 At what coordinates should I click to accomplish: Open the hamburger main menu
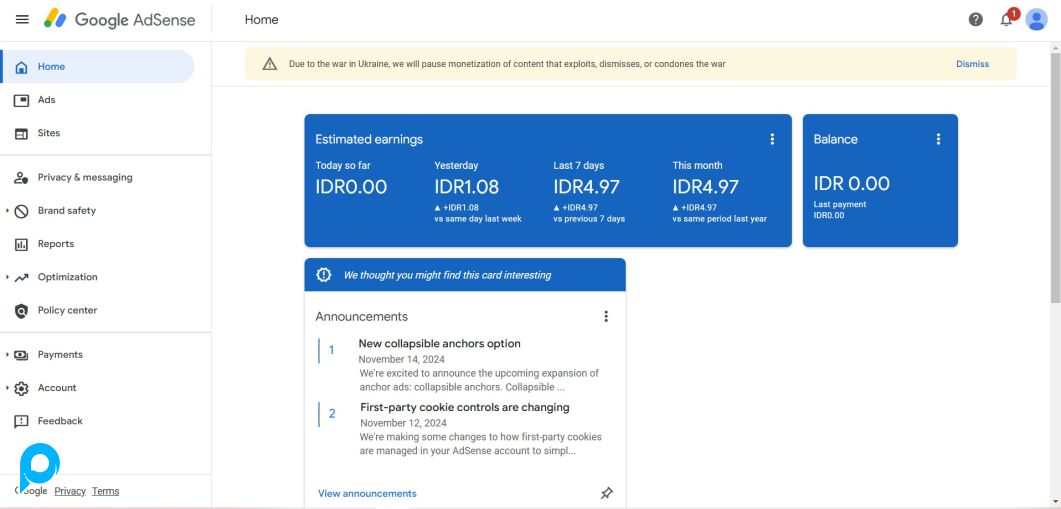22,20
